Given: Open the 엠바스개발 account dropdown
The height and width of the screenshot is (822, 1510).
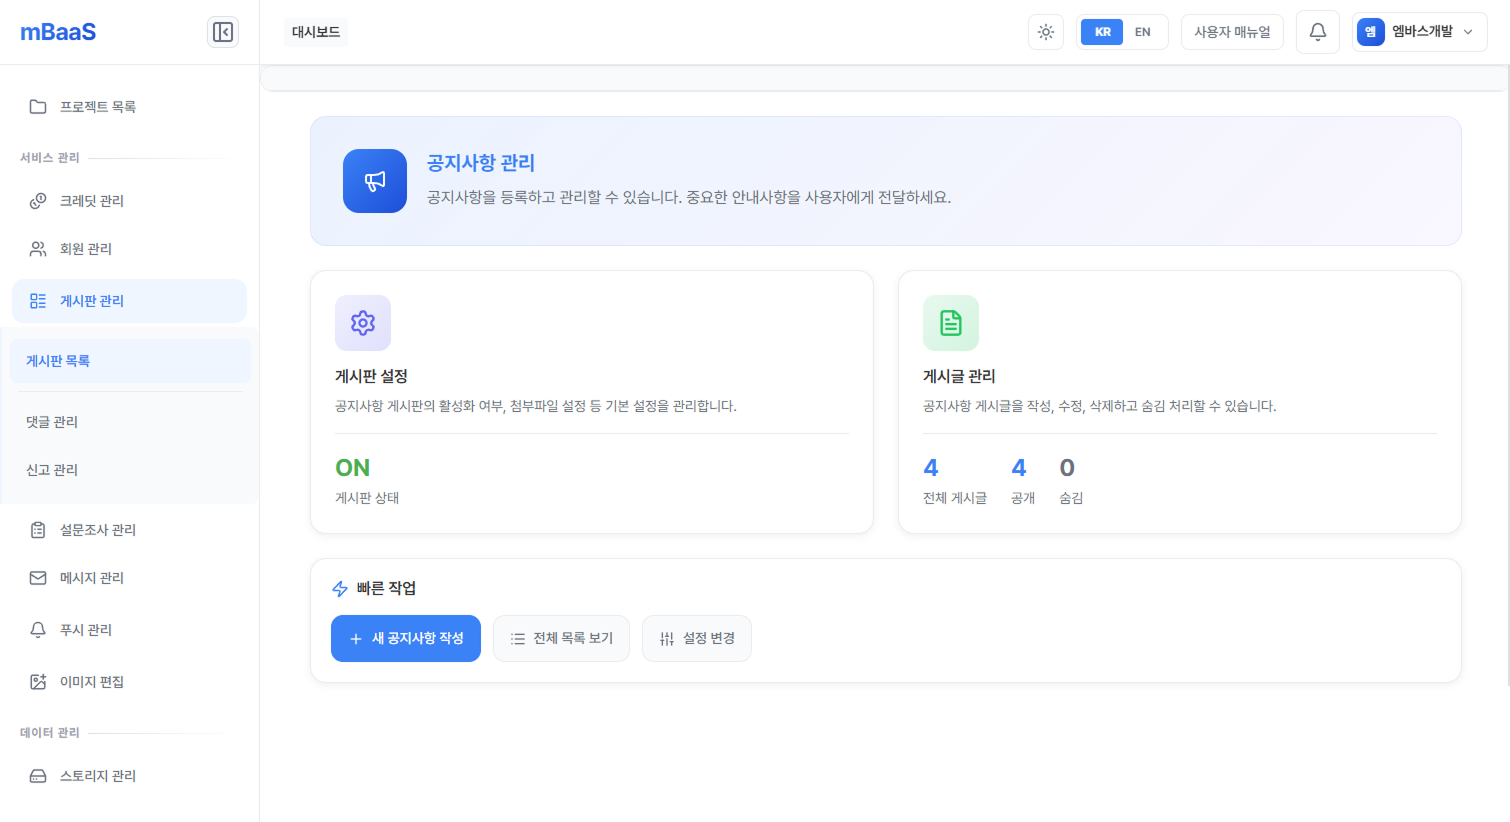Looking at the screenshot, I should coord(1419,31).
